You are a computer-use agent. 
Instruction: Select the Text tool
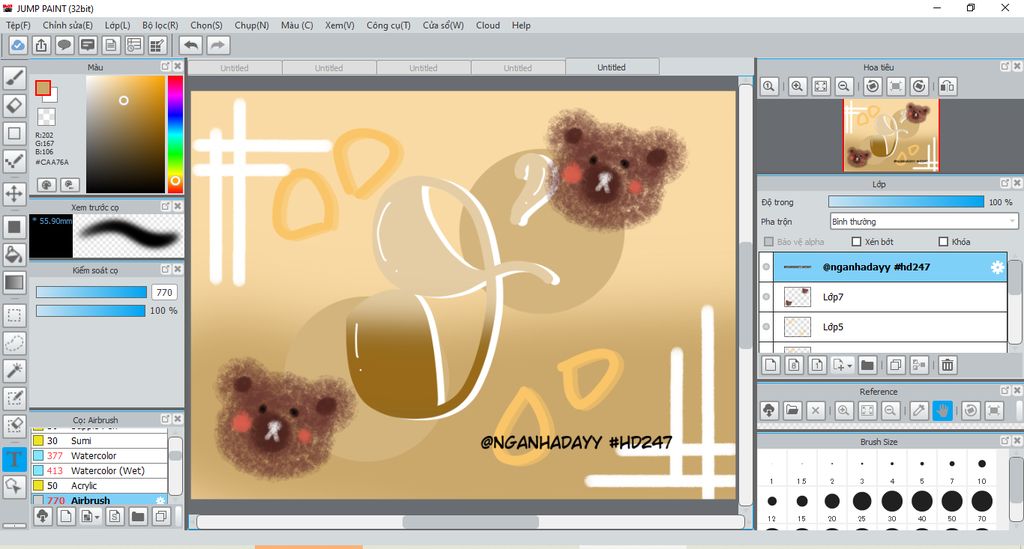[x=14, y=459]
